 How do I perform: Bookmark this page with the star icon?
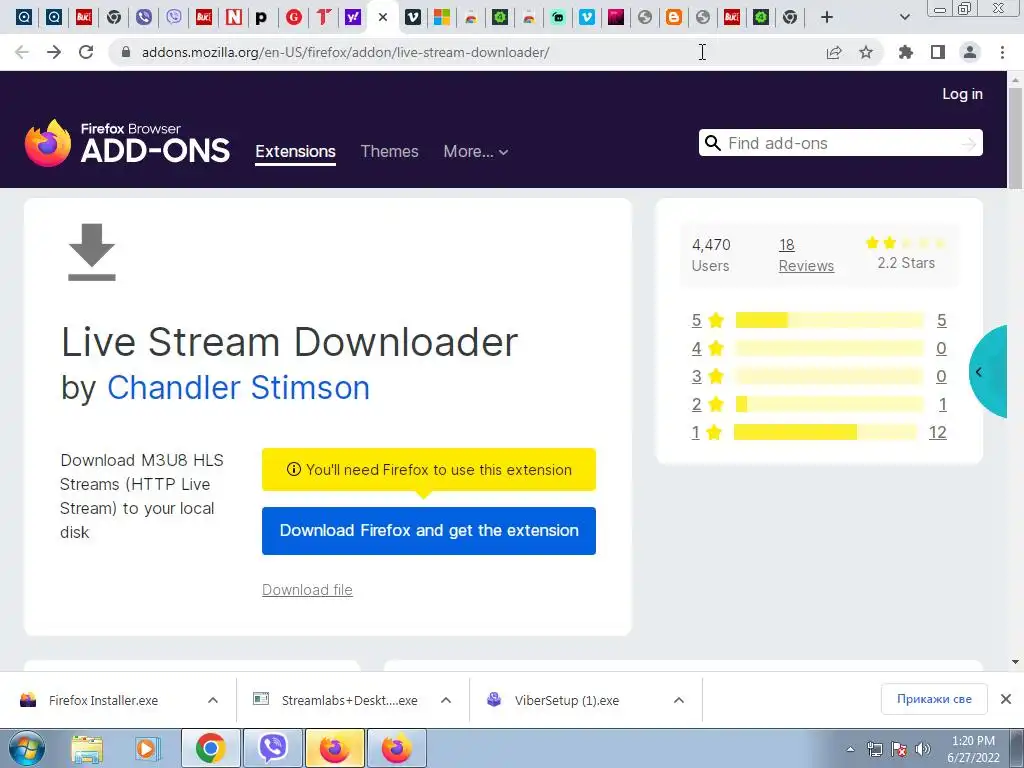866,52
